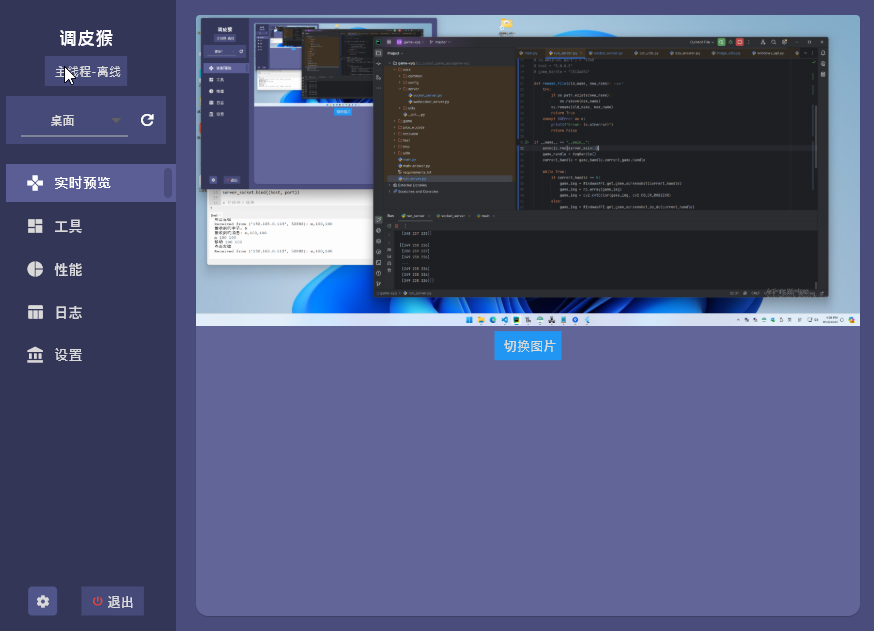Screen dimensions: 874x631
Task: Expand the dropdown arrow beside 桌面
Action: 117,120
